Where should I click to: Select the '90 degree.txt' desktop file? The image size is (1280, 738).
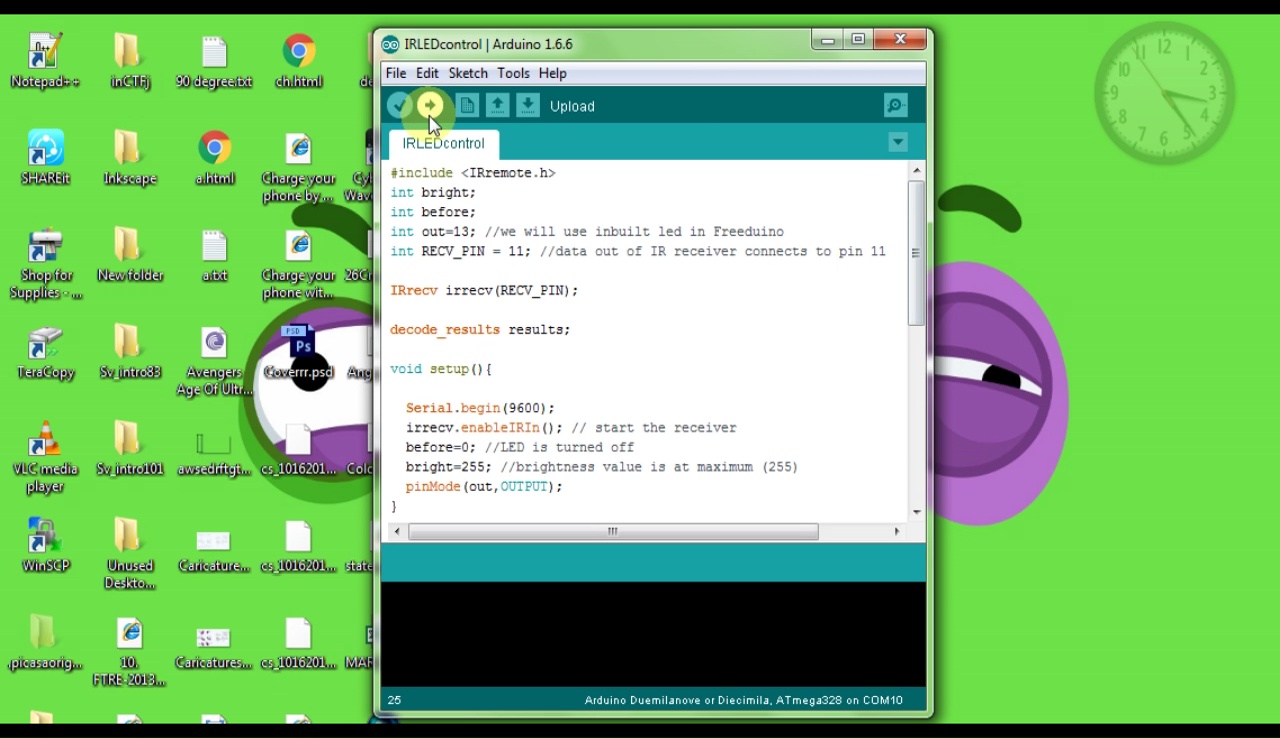pos(214,60)
